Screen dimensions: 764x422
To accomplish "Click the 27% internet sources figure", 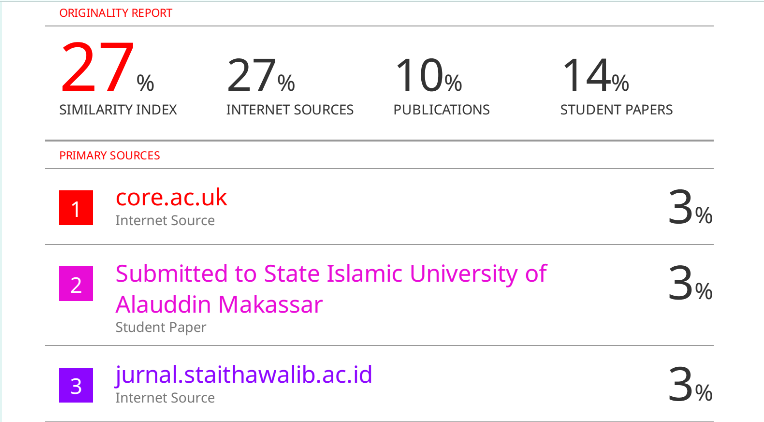I will click(x=260, y=76).
